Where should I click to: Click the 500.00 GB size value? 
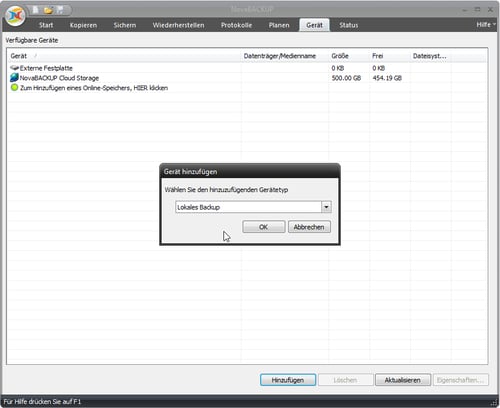tap(346, 78)
